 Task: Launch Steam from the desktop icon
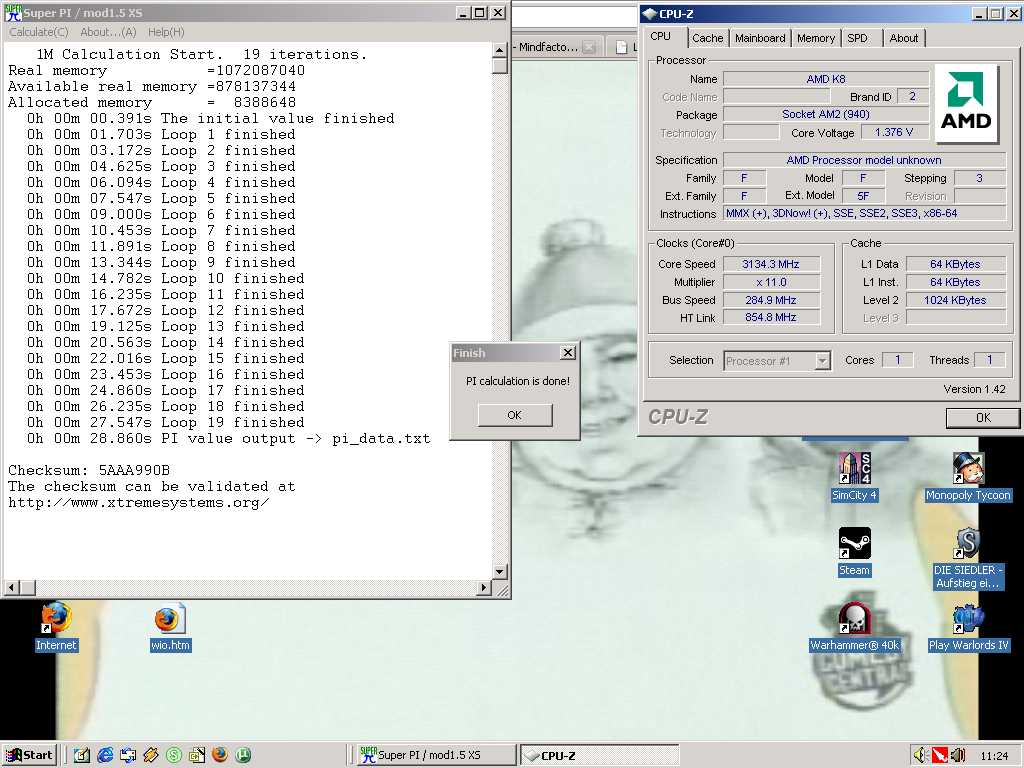pyautogui.click(x=854, y=551)
